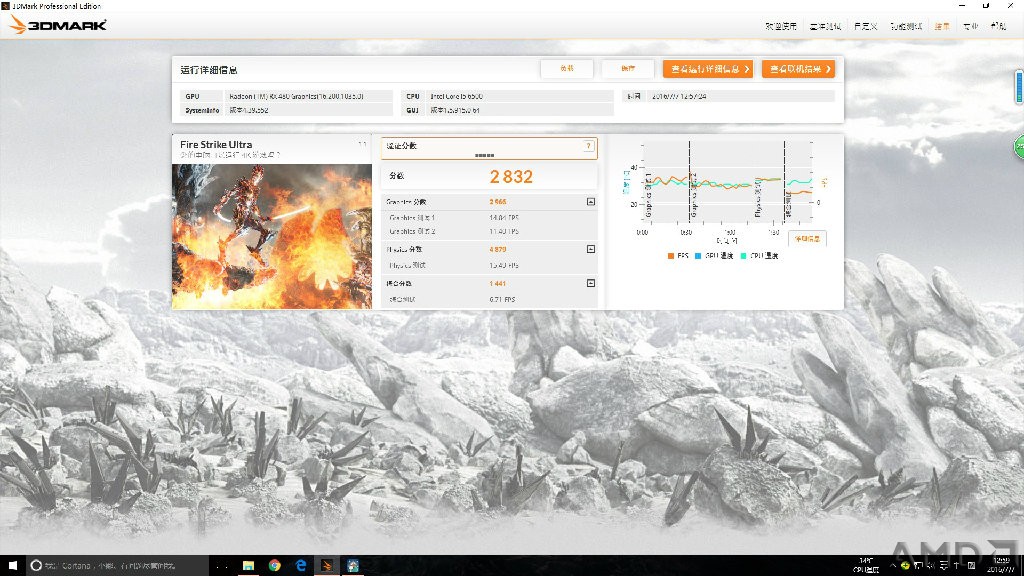Click the GPU name field Radeon RX 480
1024x576 pixels.
click(308, 96)
